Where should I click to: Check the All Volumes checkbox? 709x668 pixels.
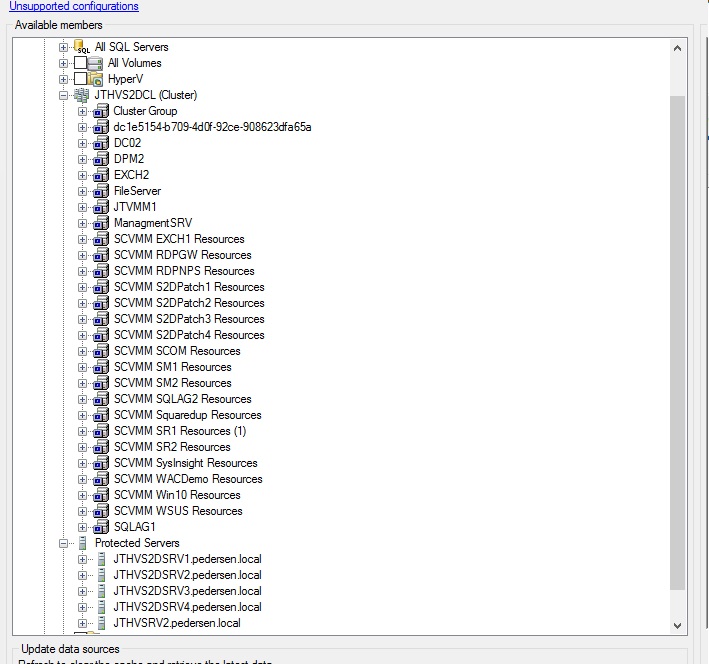[x=80, y=62]
